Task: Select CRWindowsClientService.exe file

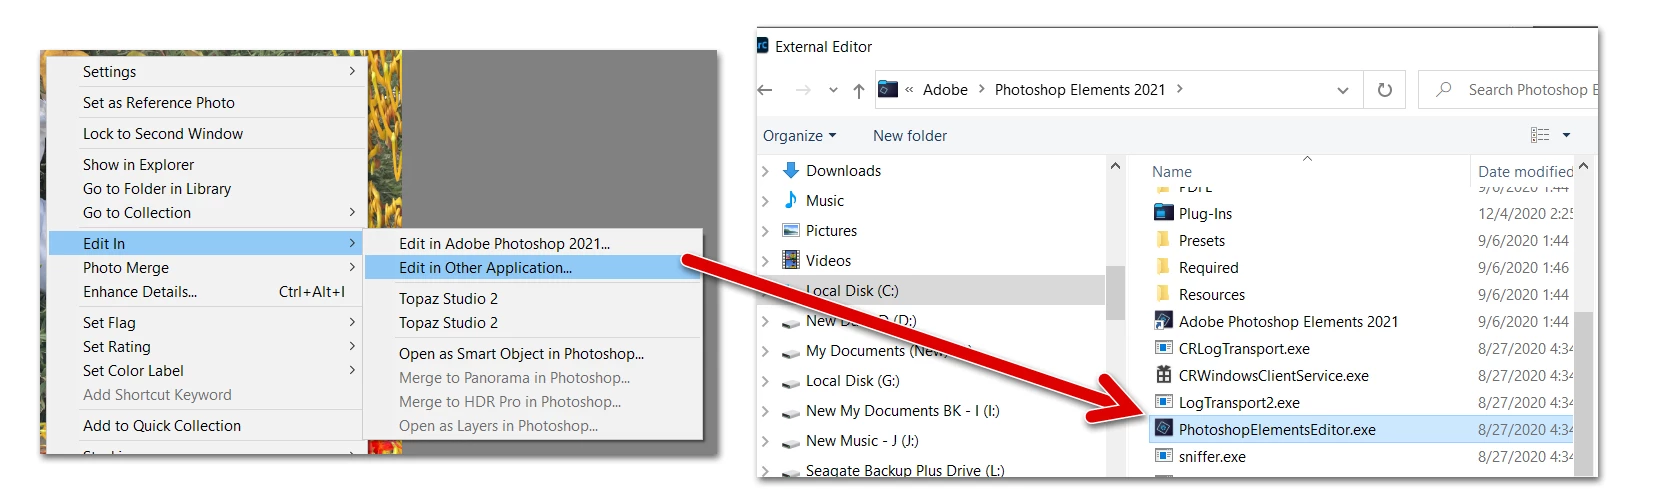Action: [1273, 376]
